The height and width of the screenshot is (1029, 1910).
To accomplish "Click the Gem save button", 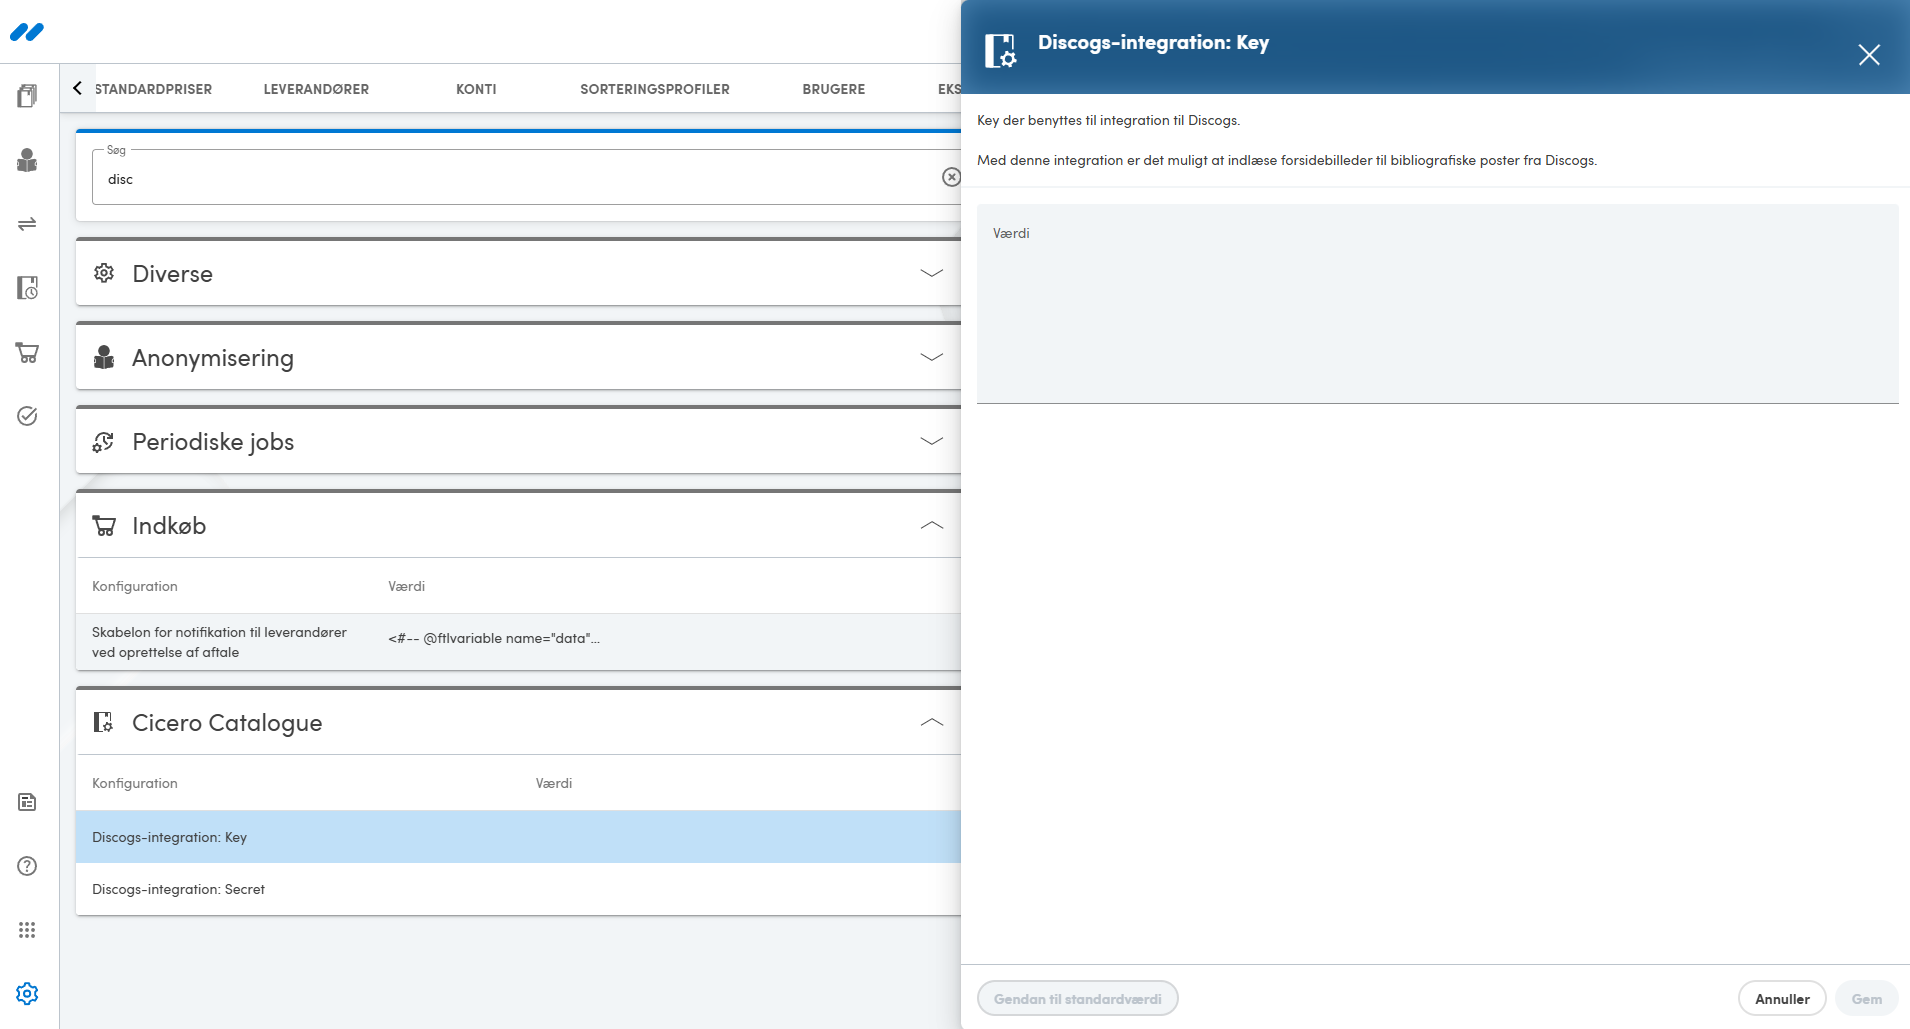I will [1866, 998].
